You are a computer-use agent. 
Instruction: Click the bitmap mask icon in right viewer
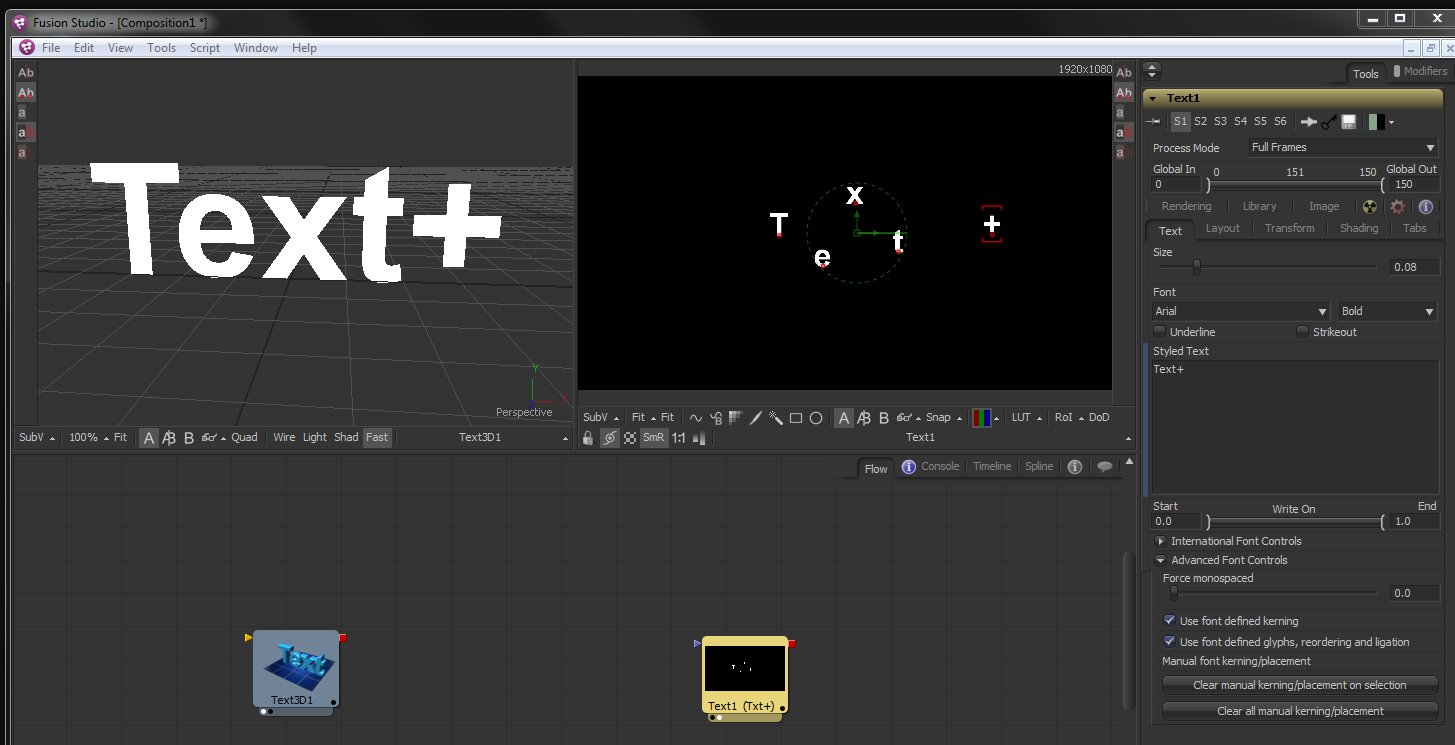736,418
